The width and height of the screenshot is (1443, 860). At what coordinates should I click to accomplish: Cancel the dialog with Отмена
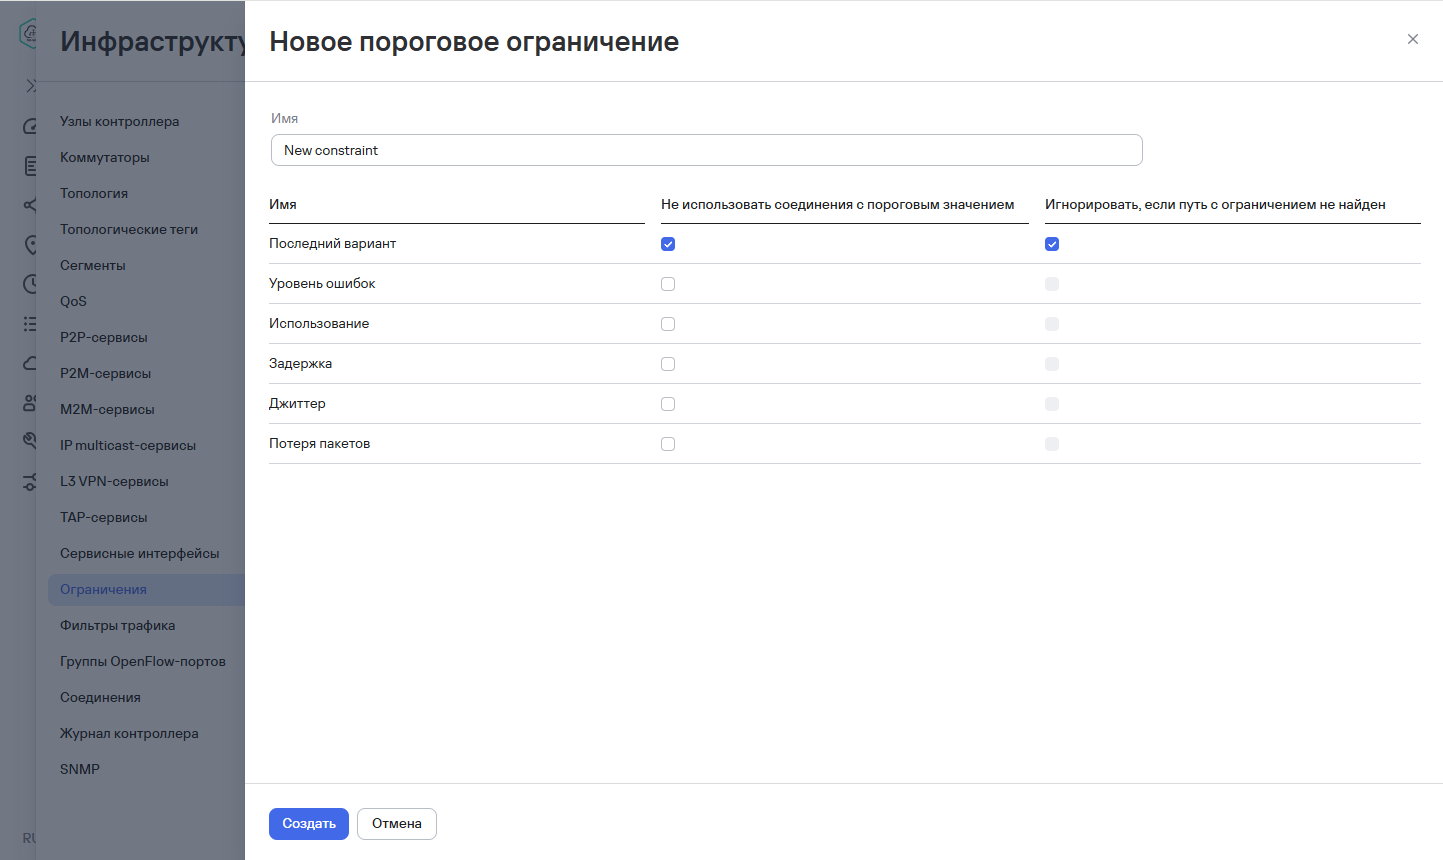(x=397, y=824)
